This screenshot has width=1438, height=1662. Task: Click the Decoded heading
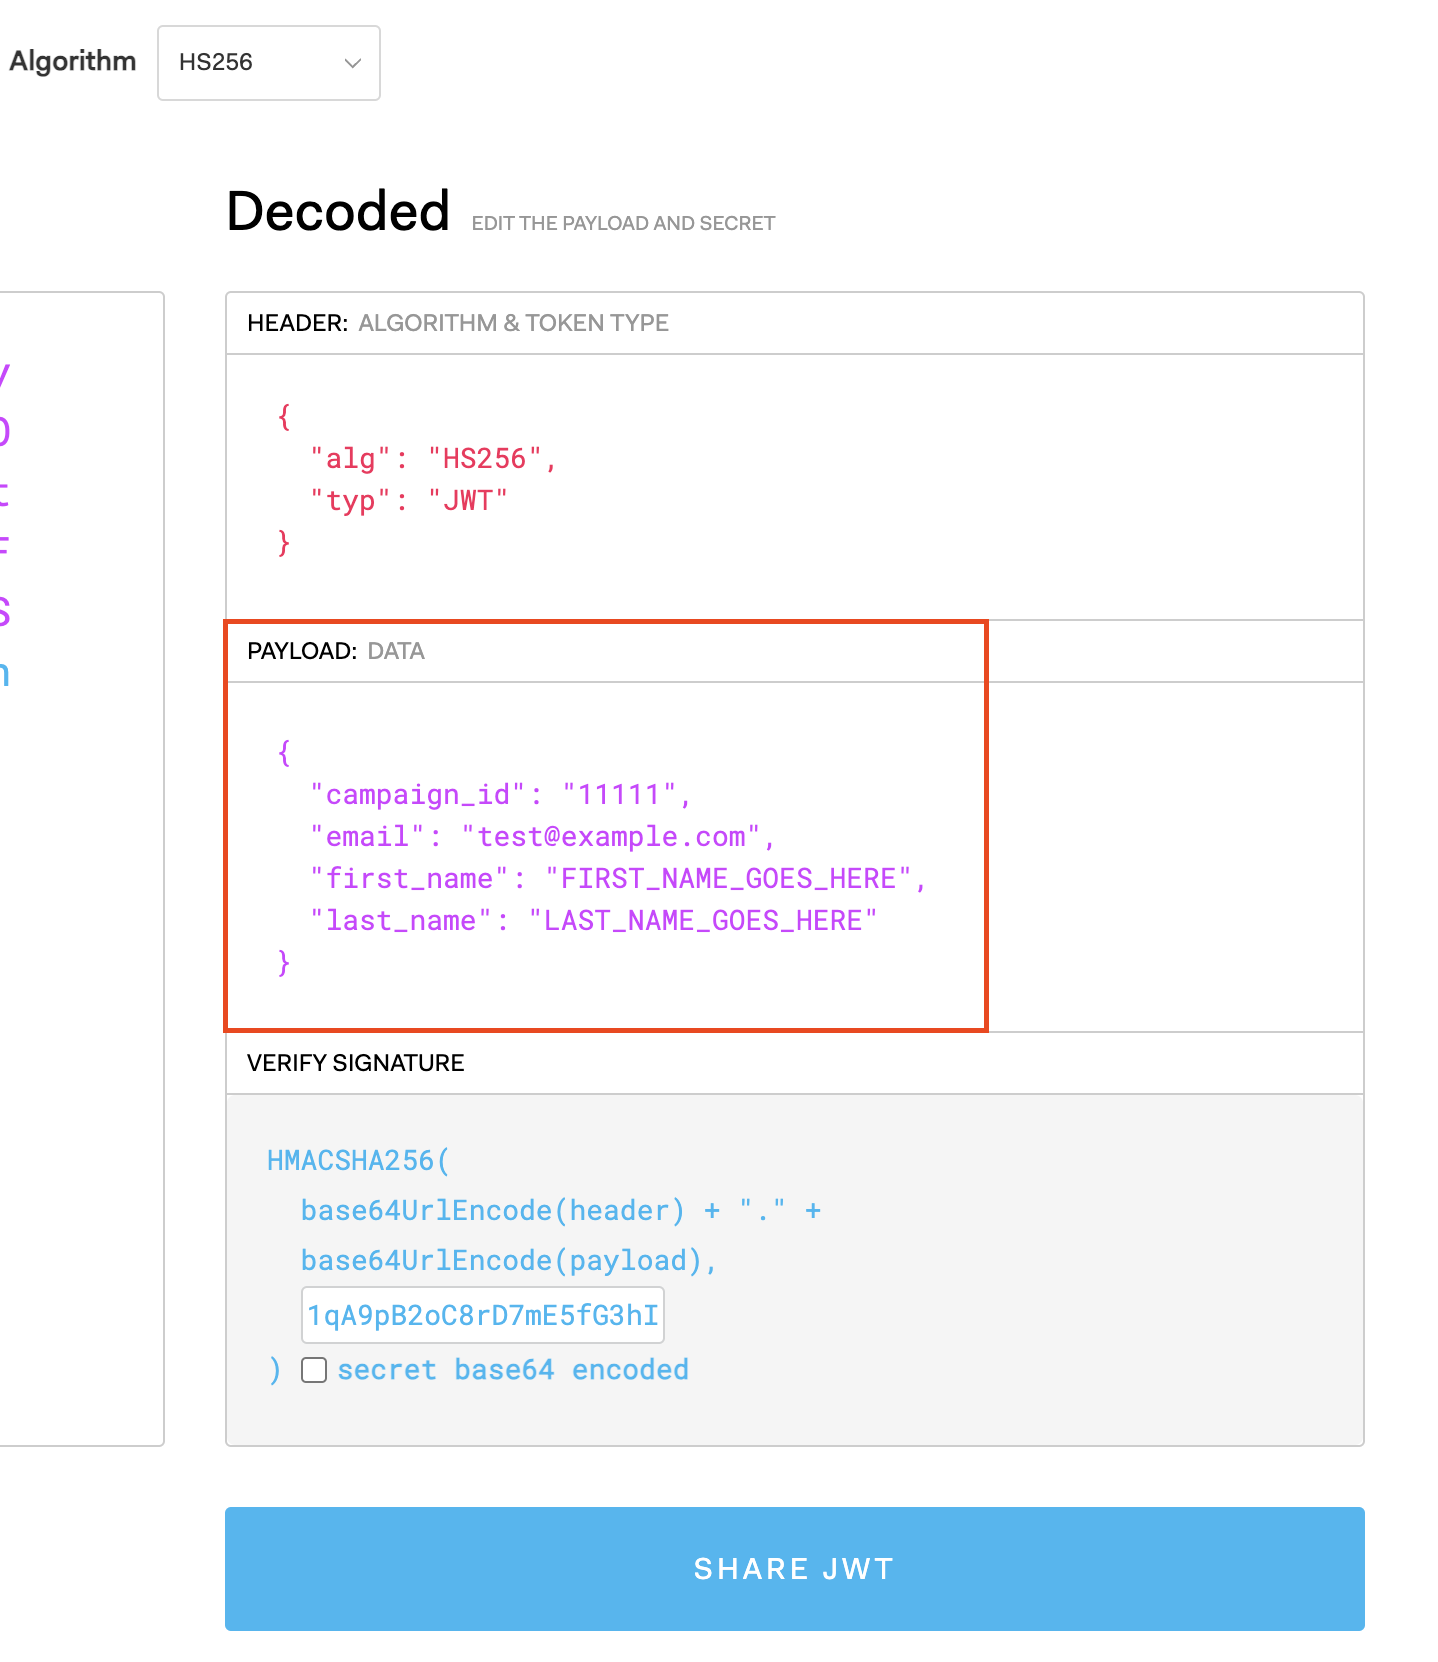coord(338,212)
